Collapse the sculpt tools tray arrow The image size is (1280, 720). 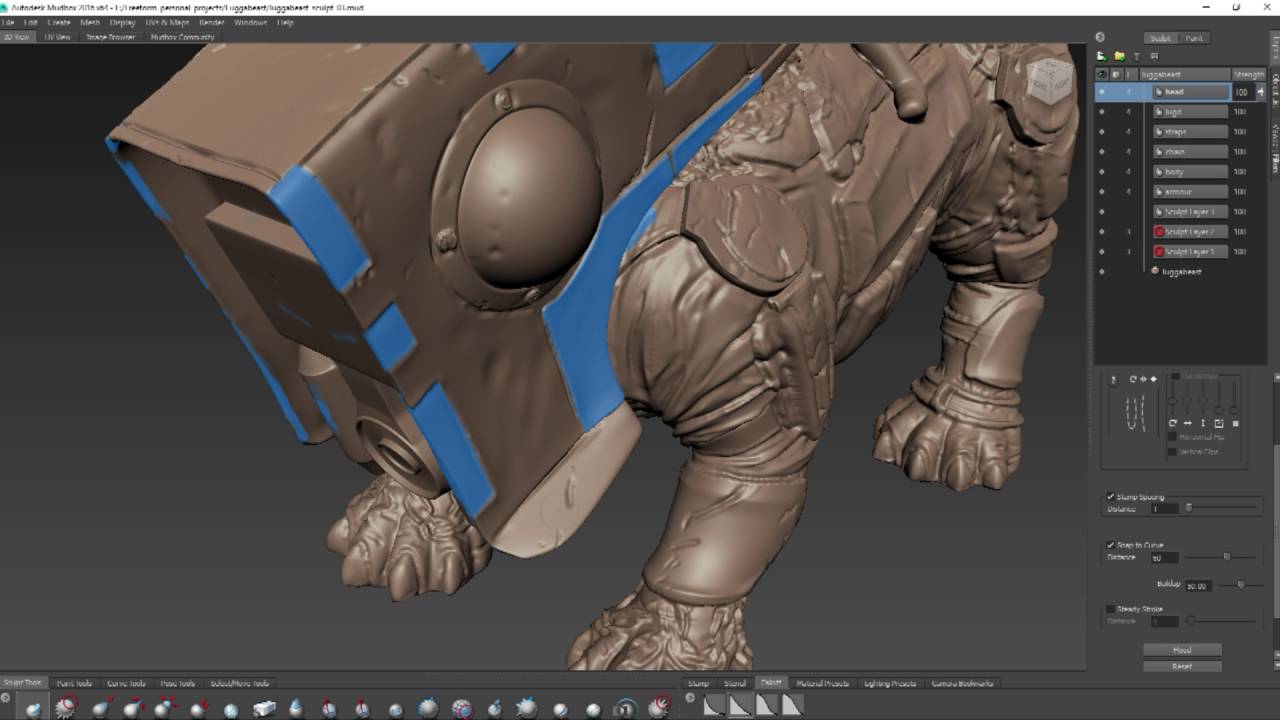pyautogui.click(x=6, y=698)
